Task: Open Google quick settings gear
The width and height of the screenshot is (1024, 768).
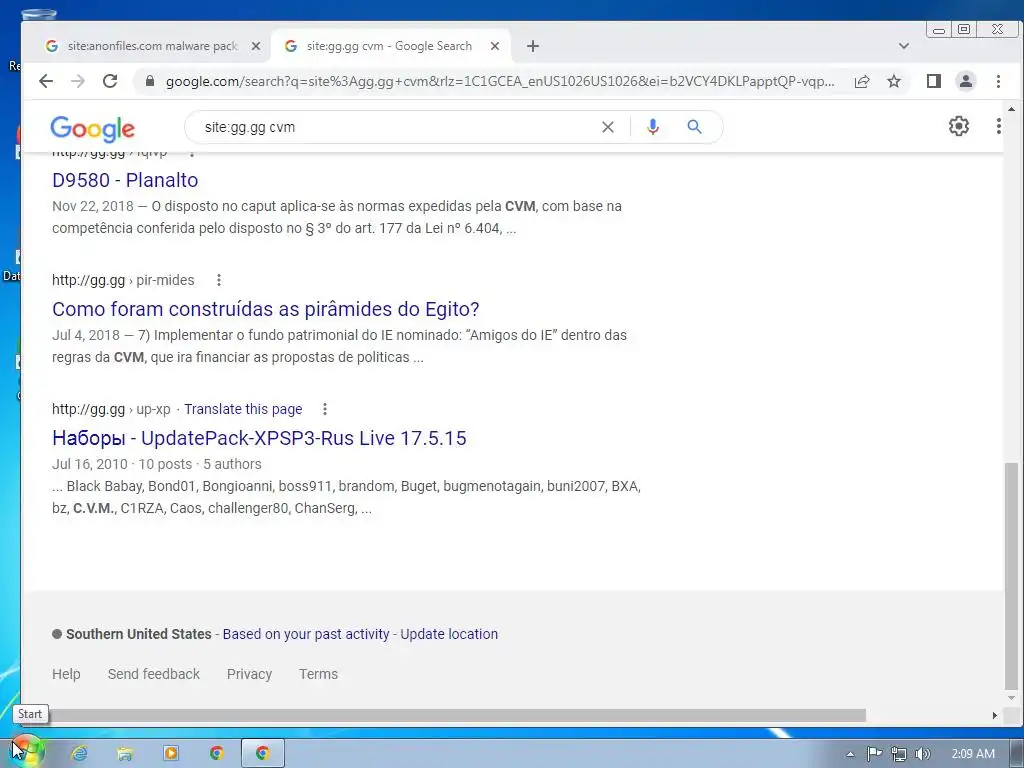Action: coord(959,126)
